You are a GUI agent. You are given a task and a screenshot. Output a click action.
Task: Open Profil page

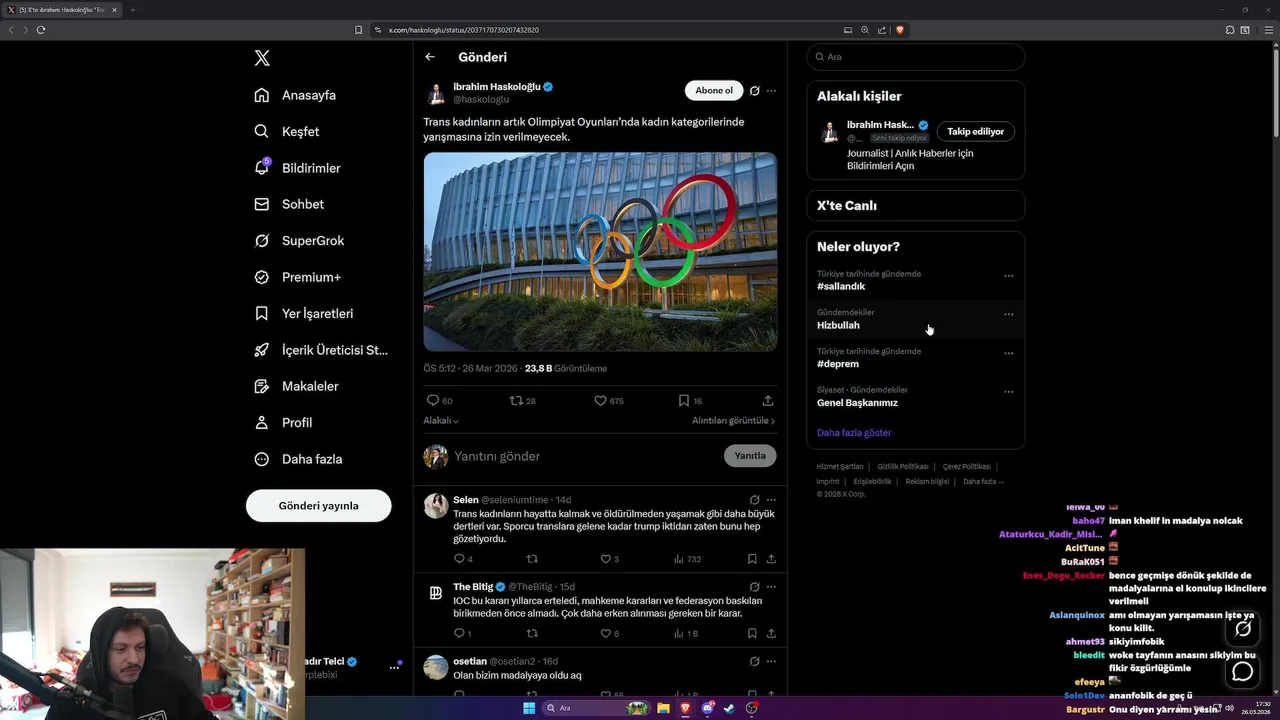pos(283,422)
